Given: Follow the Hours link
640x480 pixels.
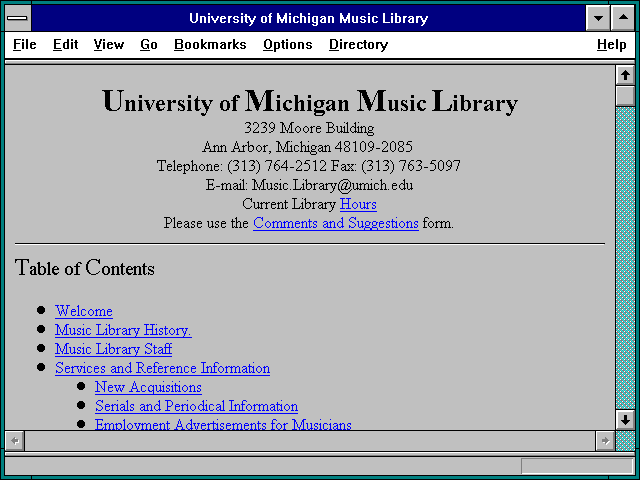Looking at the screenshot, I should pos(358,204).
